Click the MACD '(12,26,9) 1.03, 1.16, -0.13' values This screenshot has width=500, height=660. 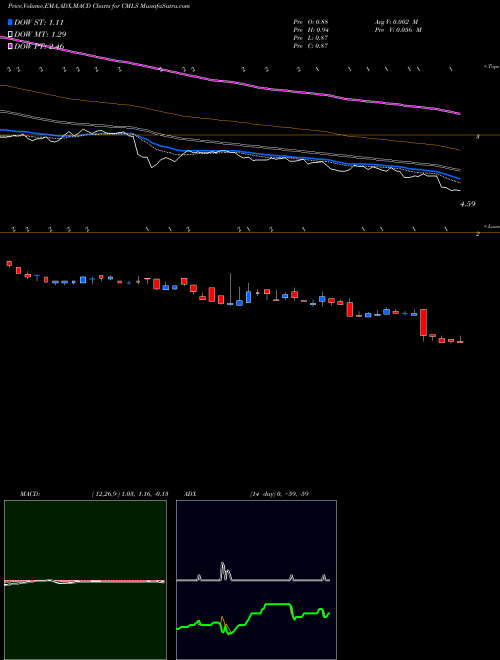(130, 494)
